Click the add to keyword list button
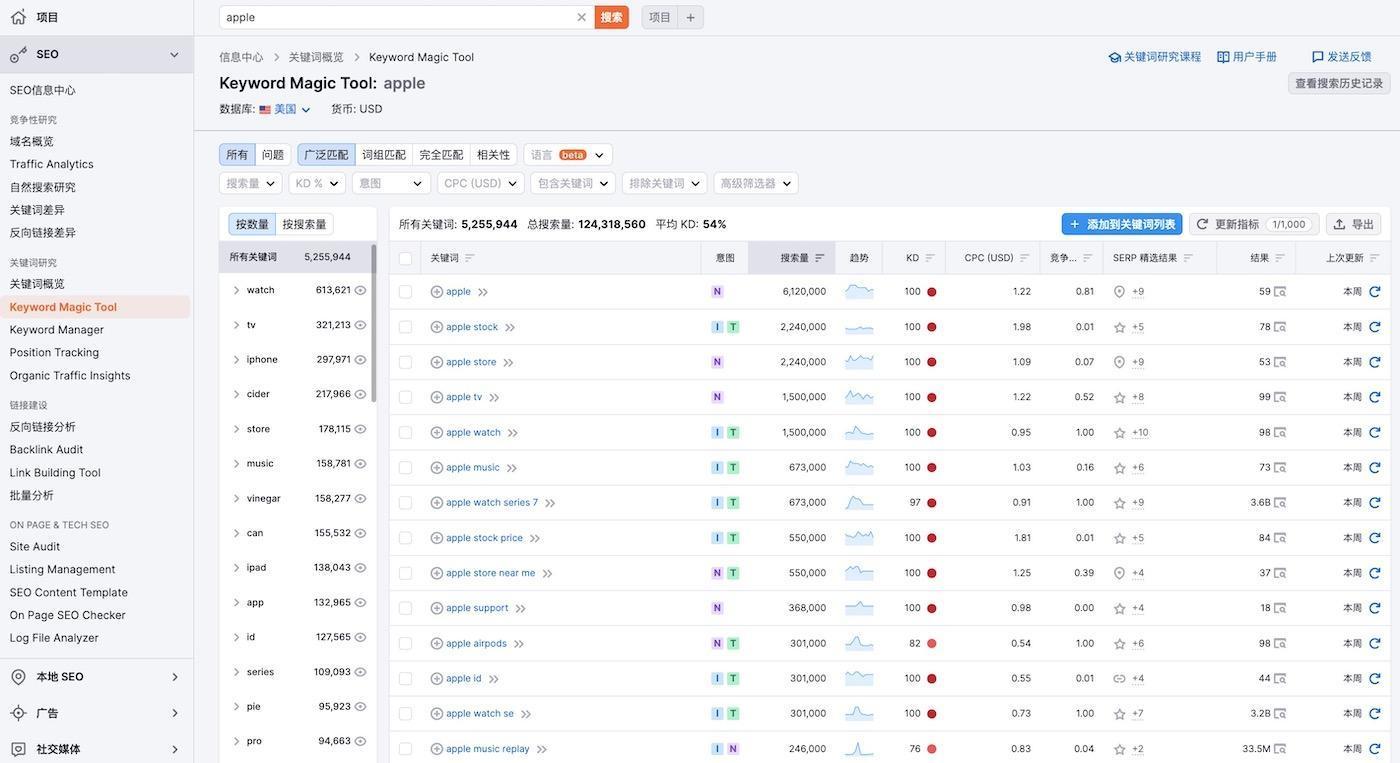1400x763 pixels. (x=1122, y=224)
